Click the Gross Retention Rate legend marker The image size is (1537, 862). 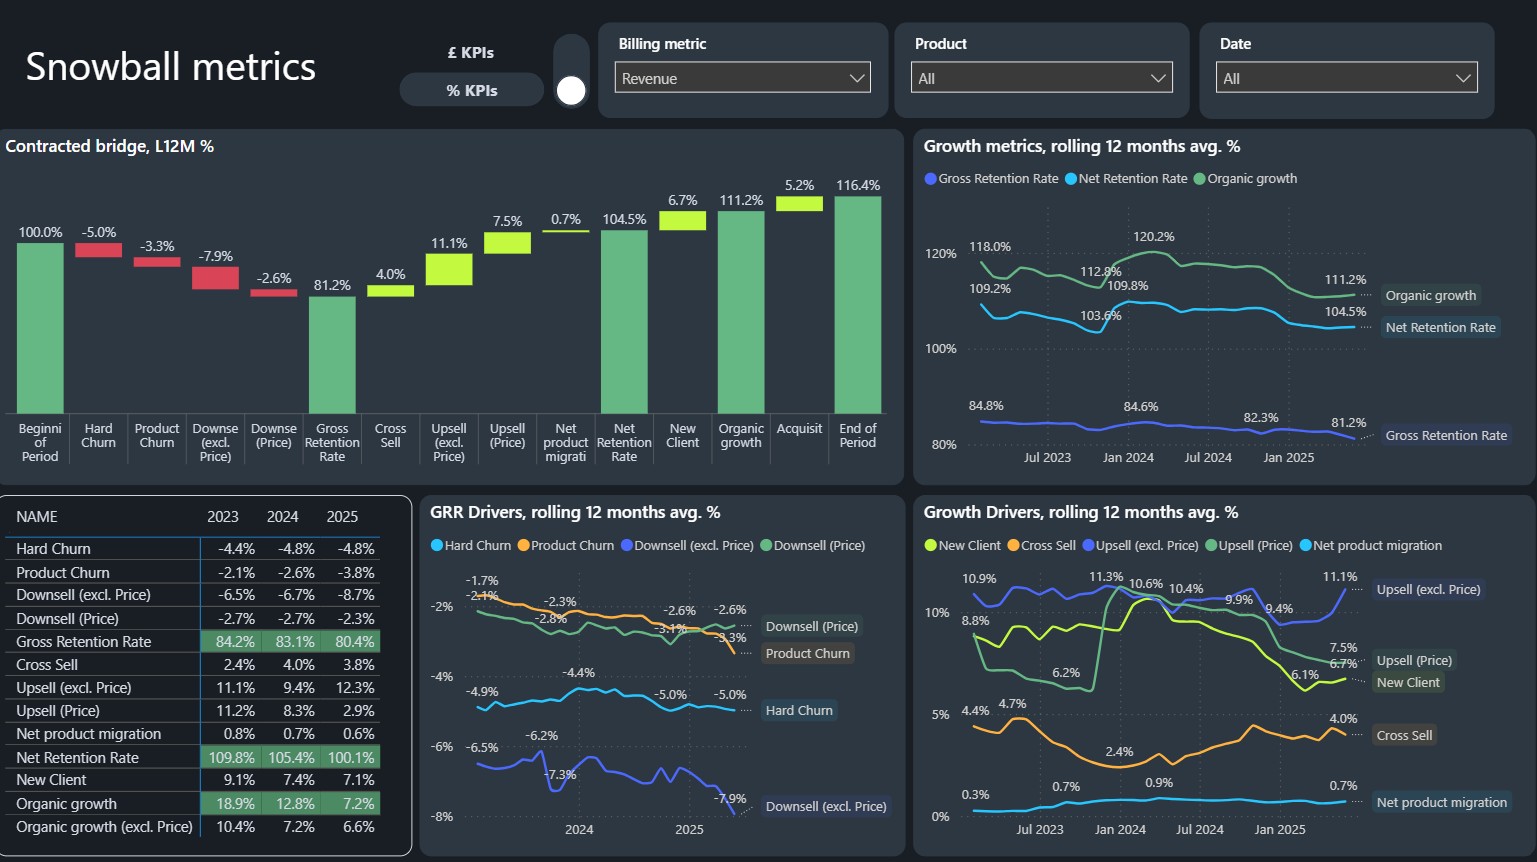(x=931, y=179)
